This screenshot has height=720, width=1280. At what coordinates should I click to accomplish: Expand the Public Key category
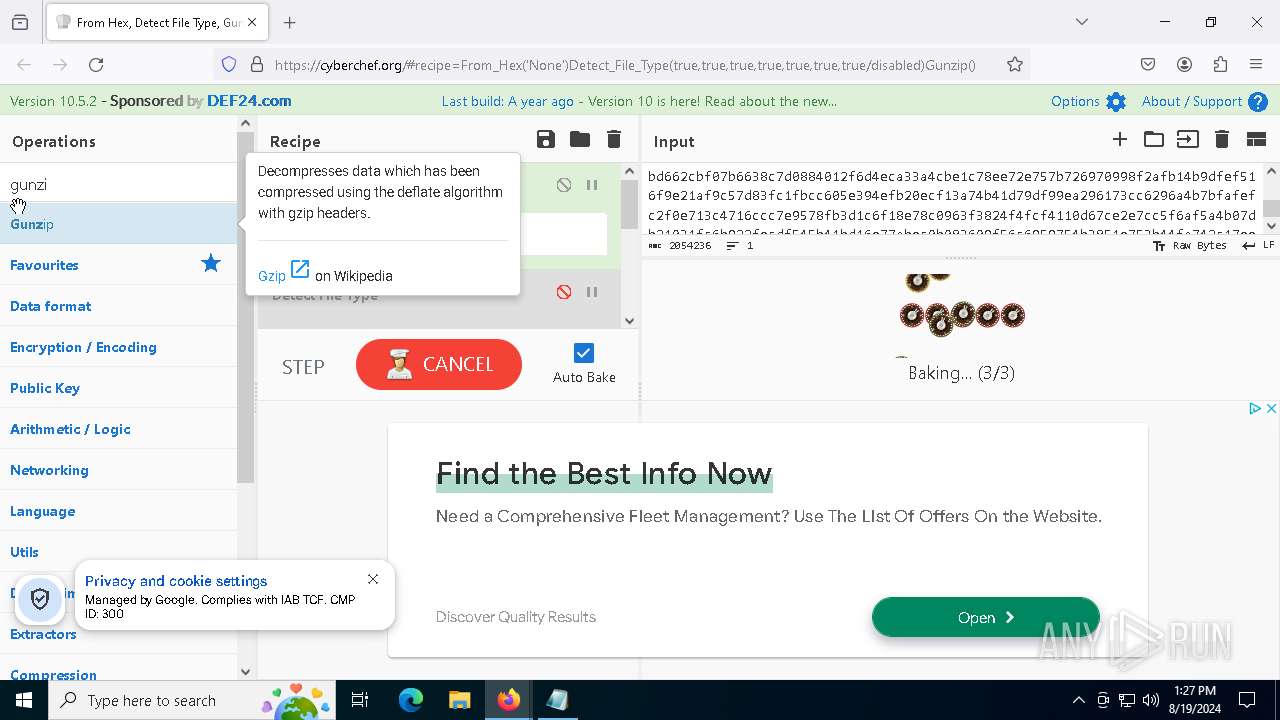pyautogui.click(x=119, y=388)
